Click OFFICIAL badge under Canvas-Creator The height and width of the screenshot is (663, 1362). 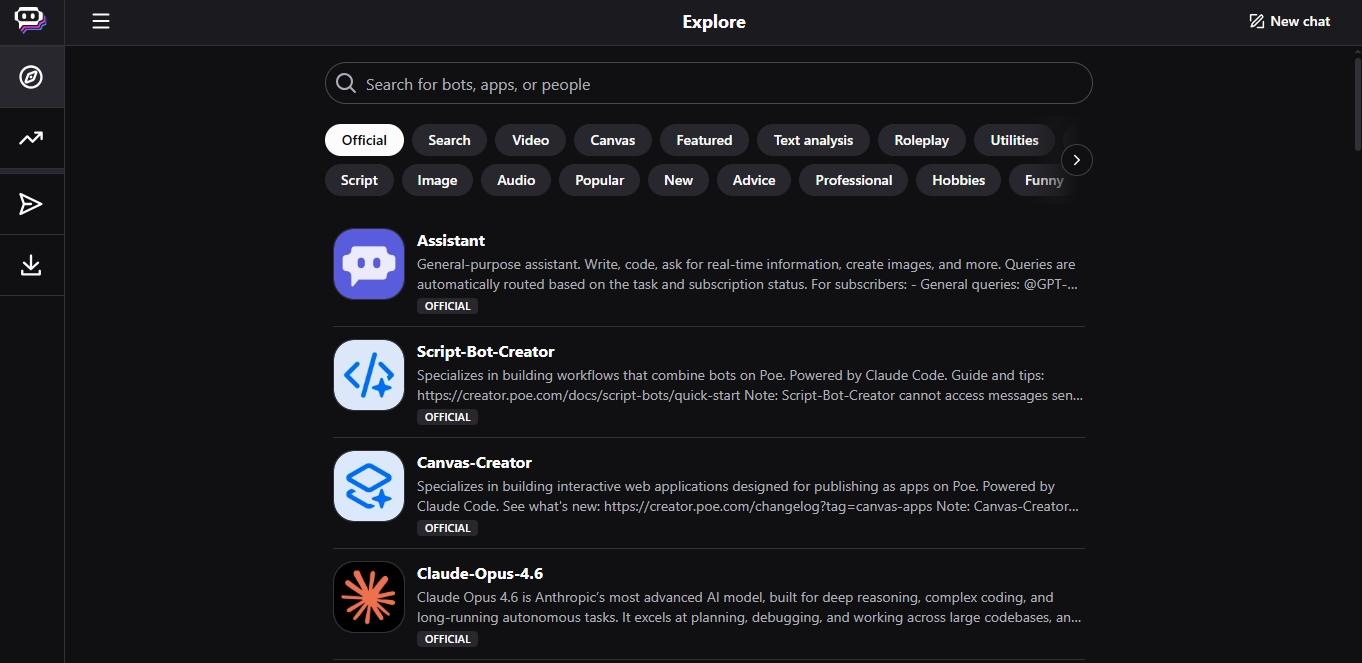447,528
